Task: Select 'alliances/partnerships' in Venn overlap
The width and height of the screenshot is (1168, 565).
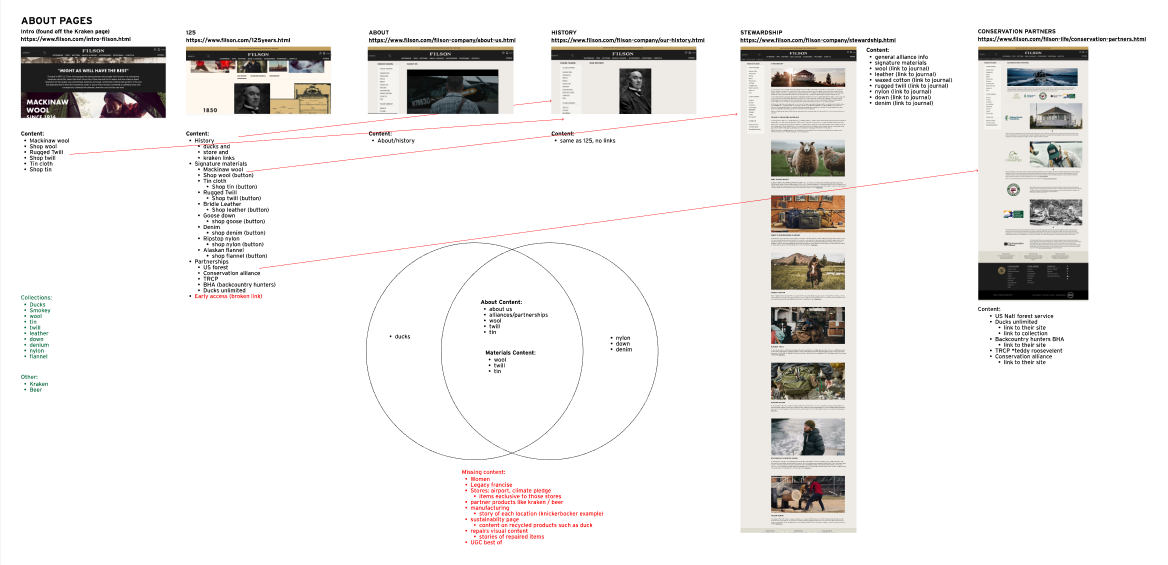Action: coord(518,315)
